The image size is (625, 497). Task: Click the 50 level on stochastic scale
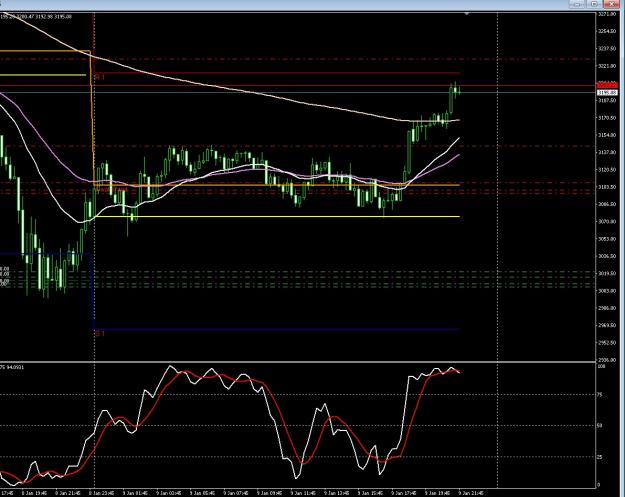tap(599, 426)
